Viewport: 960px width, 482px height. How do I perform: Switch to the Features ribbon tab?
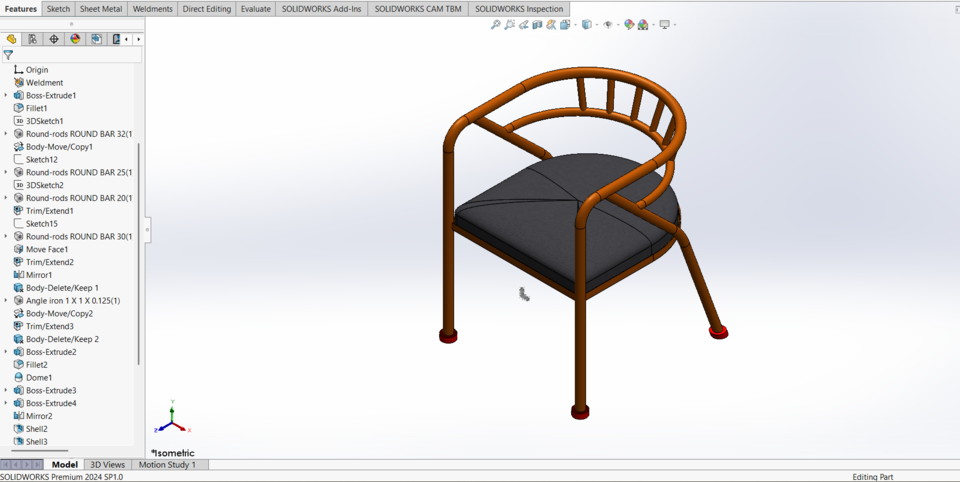pyautogui.click(x=21, y=9)
